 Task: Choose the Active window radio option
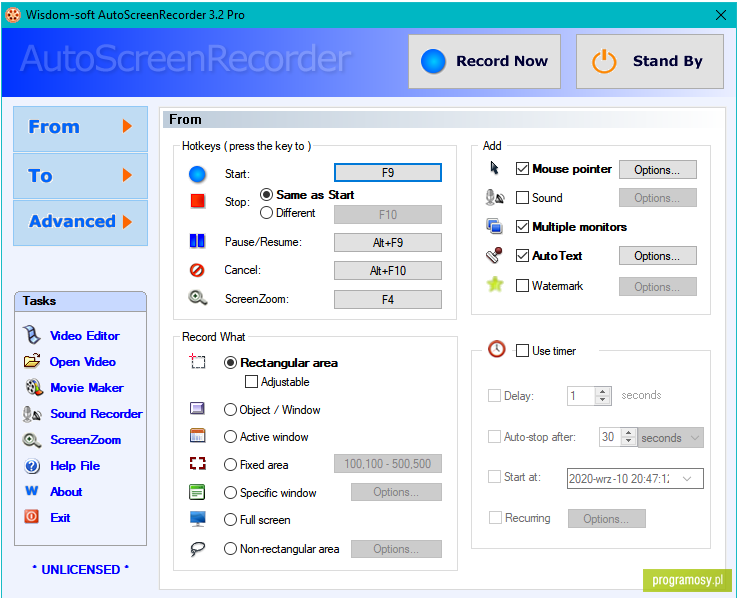coord(230,437)
